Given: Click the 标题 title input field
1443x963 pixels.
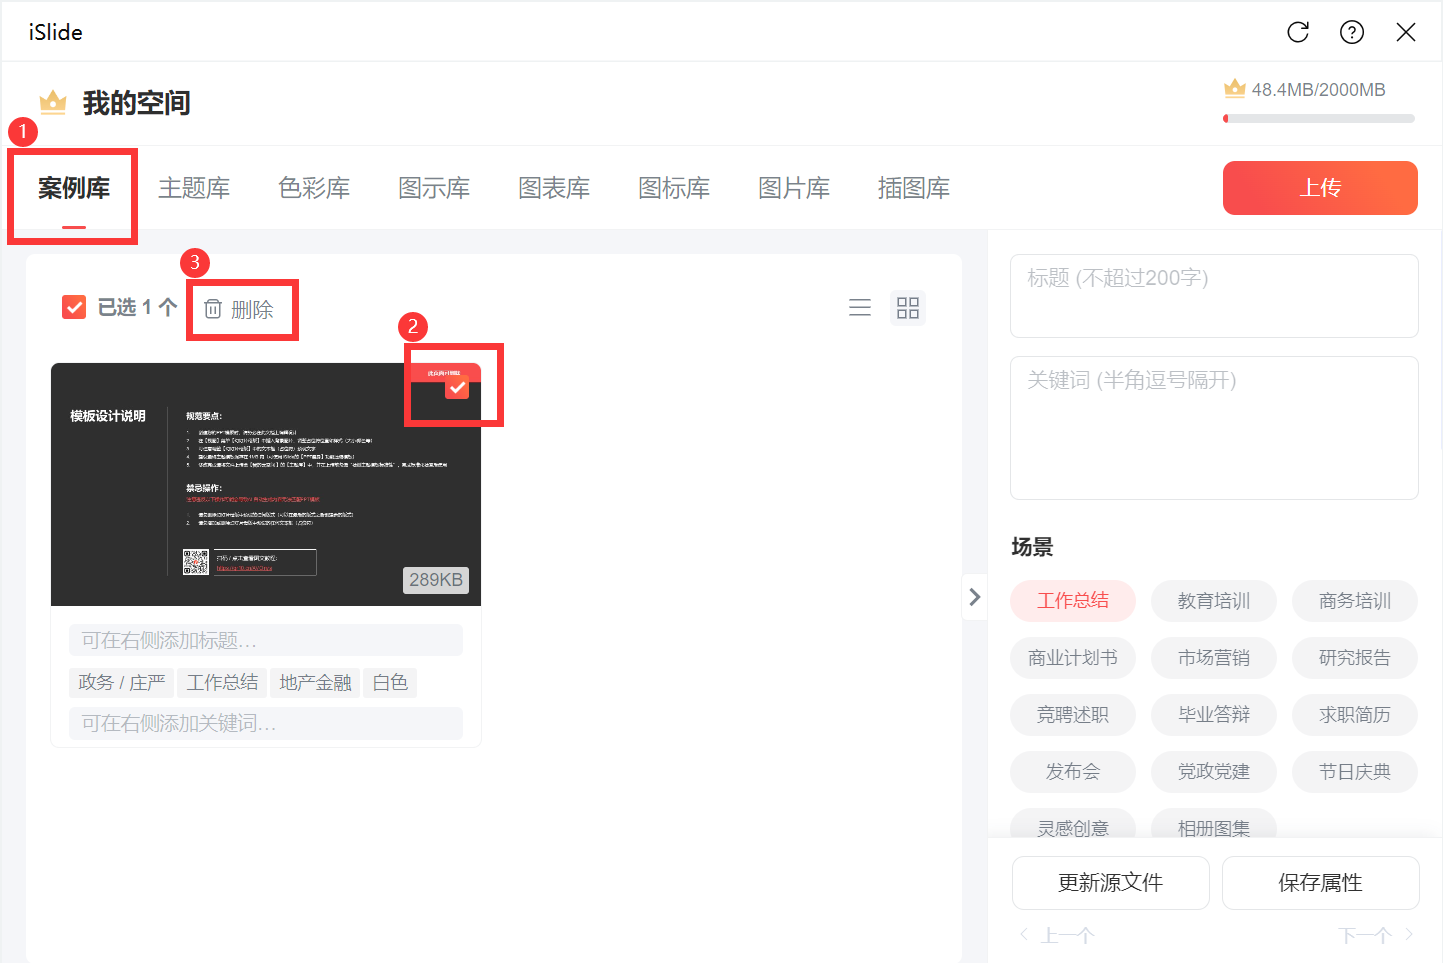Looking at the screenshot, I should [1214, 296].
